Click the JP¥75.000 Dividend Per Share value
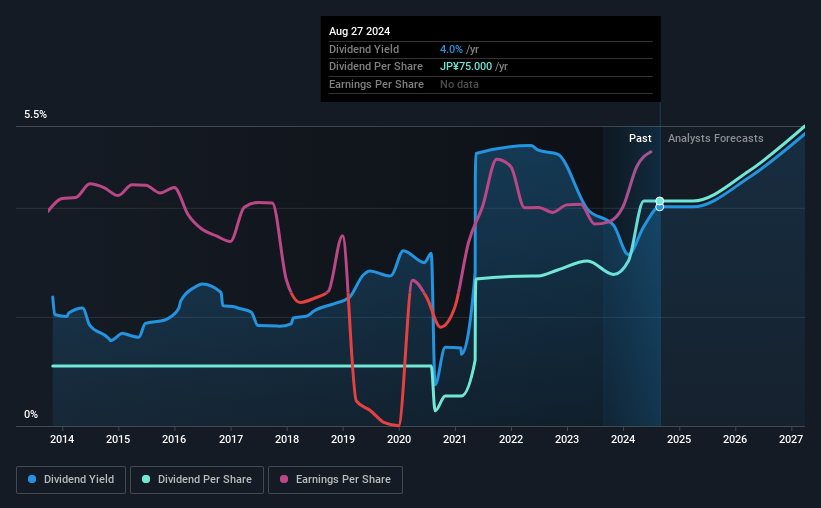This screenshot has height=508, width=821. pos(466,67)
